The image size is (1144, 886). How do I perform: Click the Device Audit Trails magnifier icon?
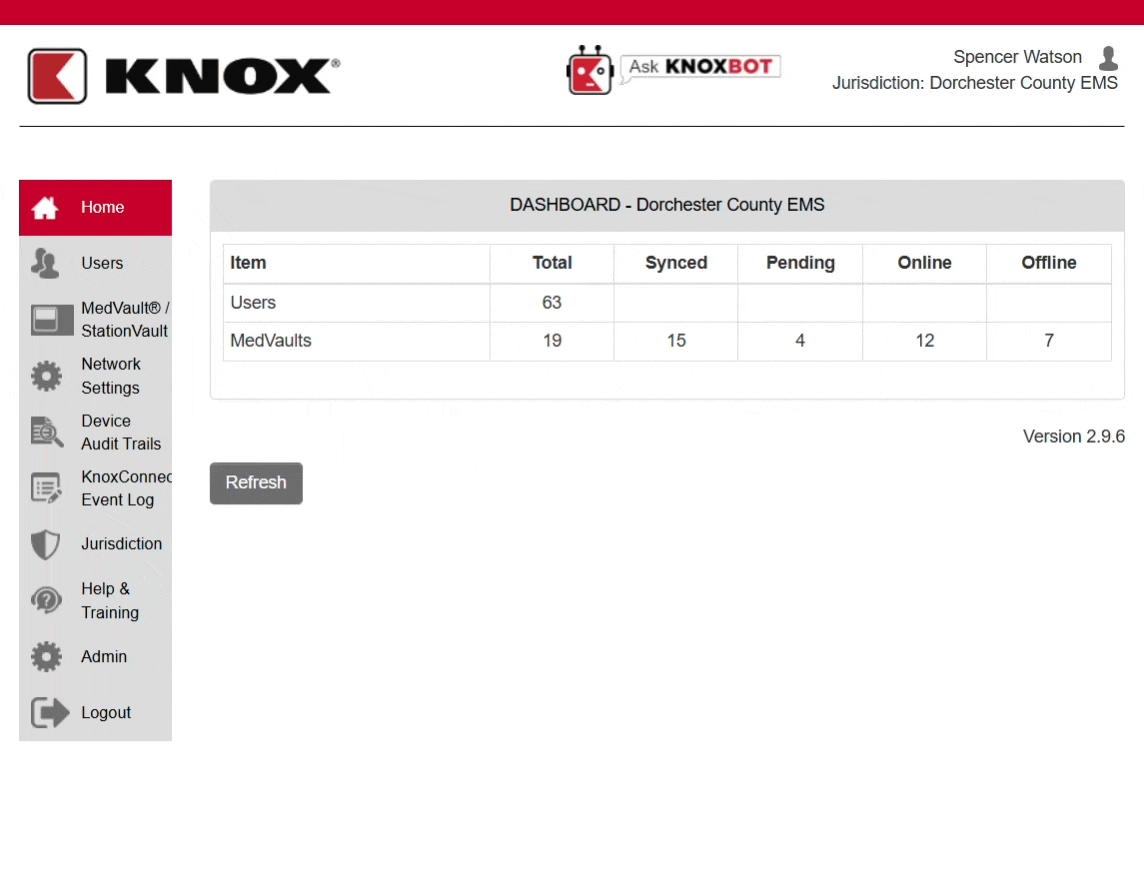pos(47,432)
